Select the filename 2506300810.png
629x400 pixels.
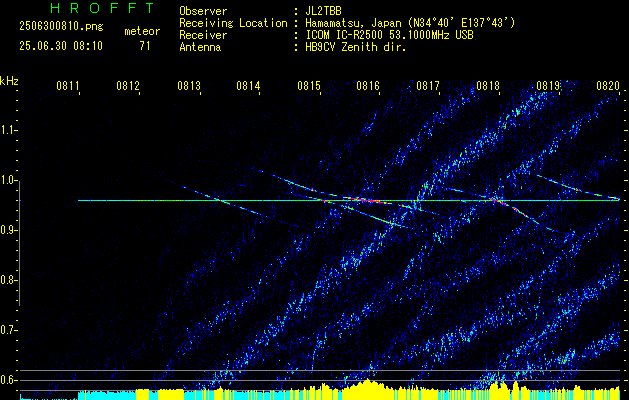click(61, 26)
